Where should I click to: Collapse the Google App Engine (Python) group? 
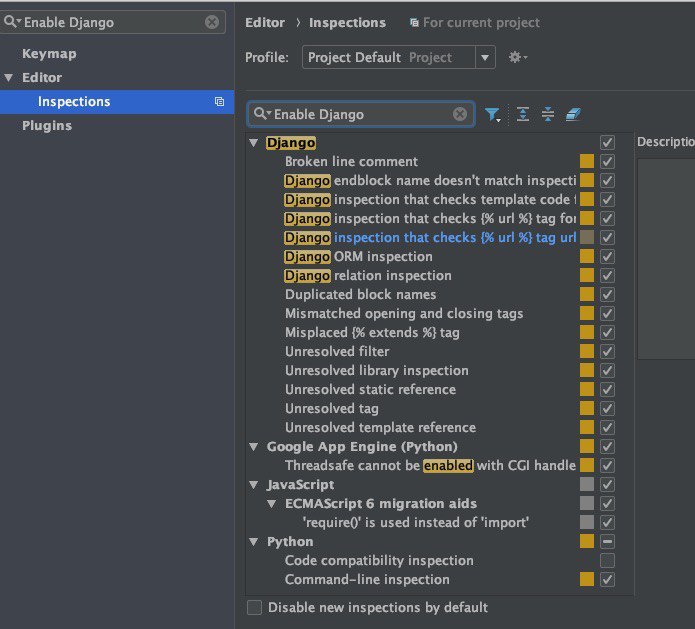[254, 446]
